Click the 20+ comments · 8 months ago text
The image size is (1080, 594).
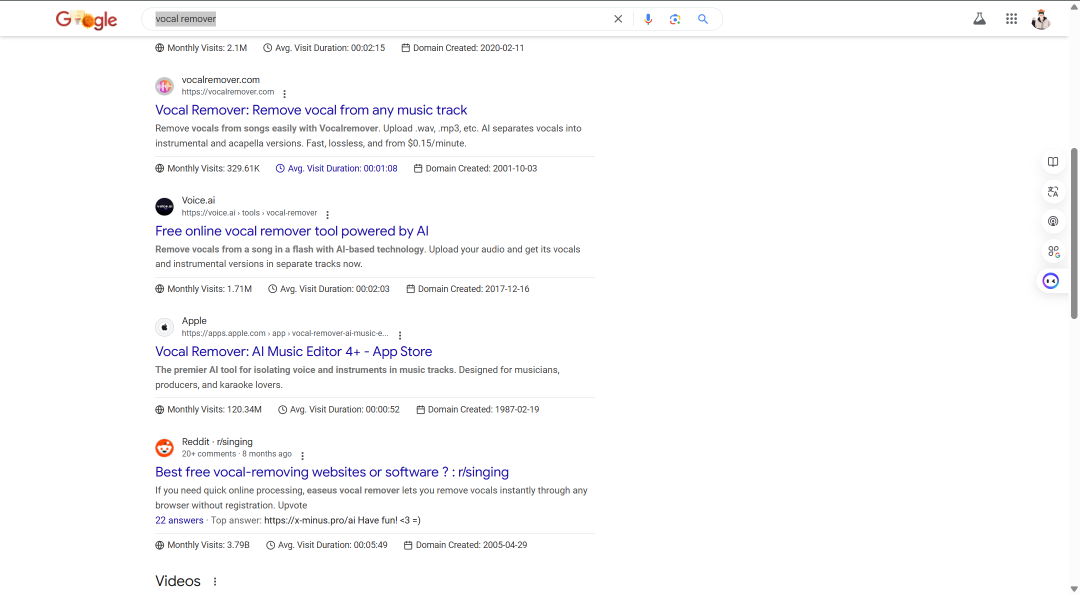237,454
